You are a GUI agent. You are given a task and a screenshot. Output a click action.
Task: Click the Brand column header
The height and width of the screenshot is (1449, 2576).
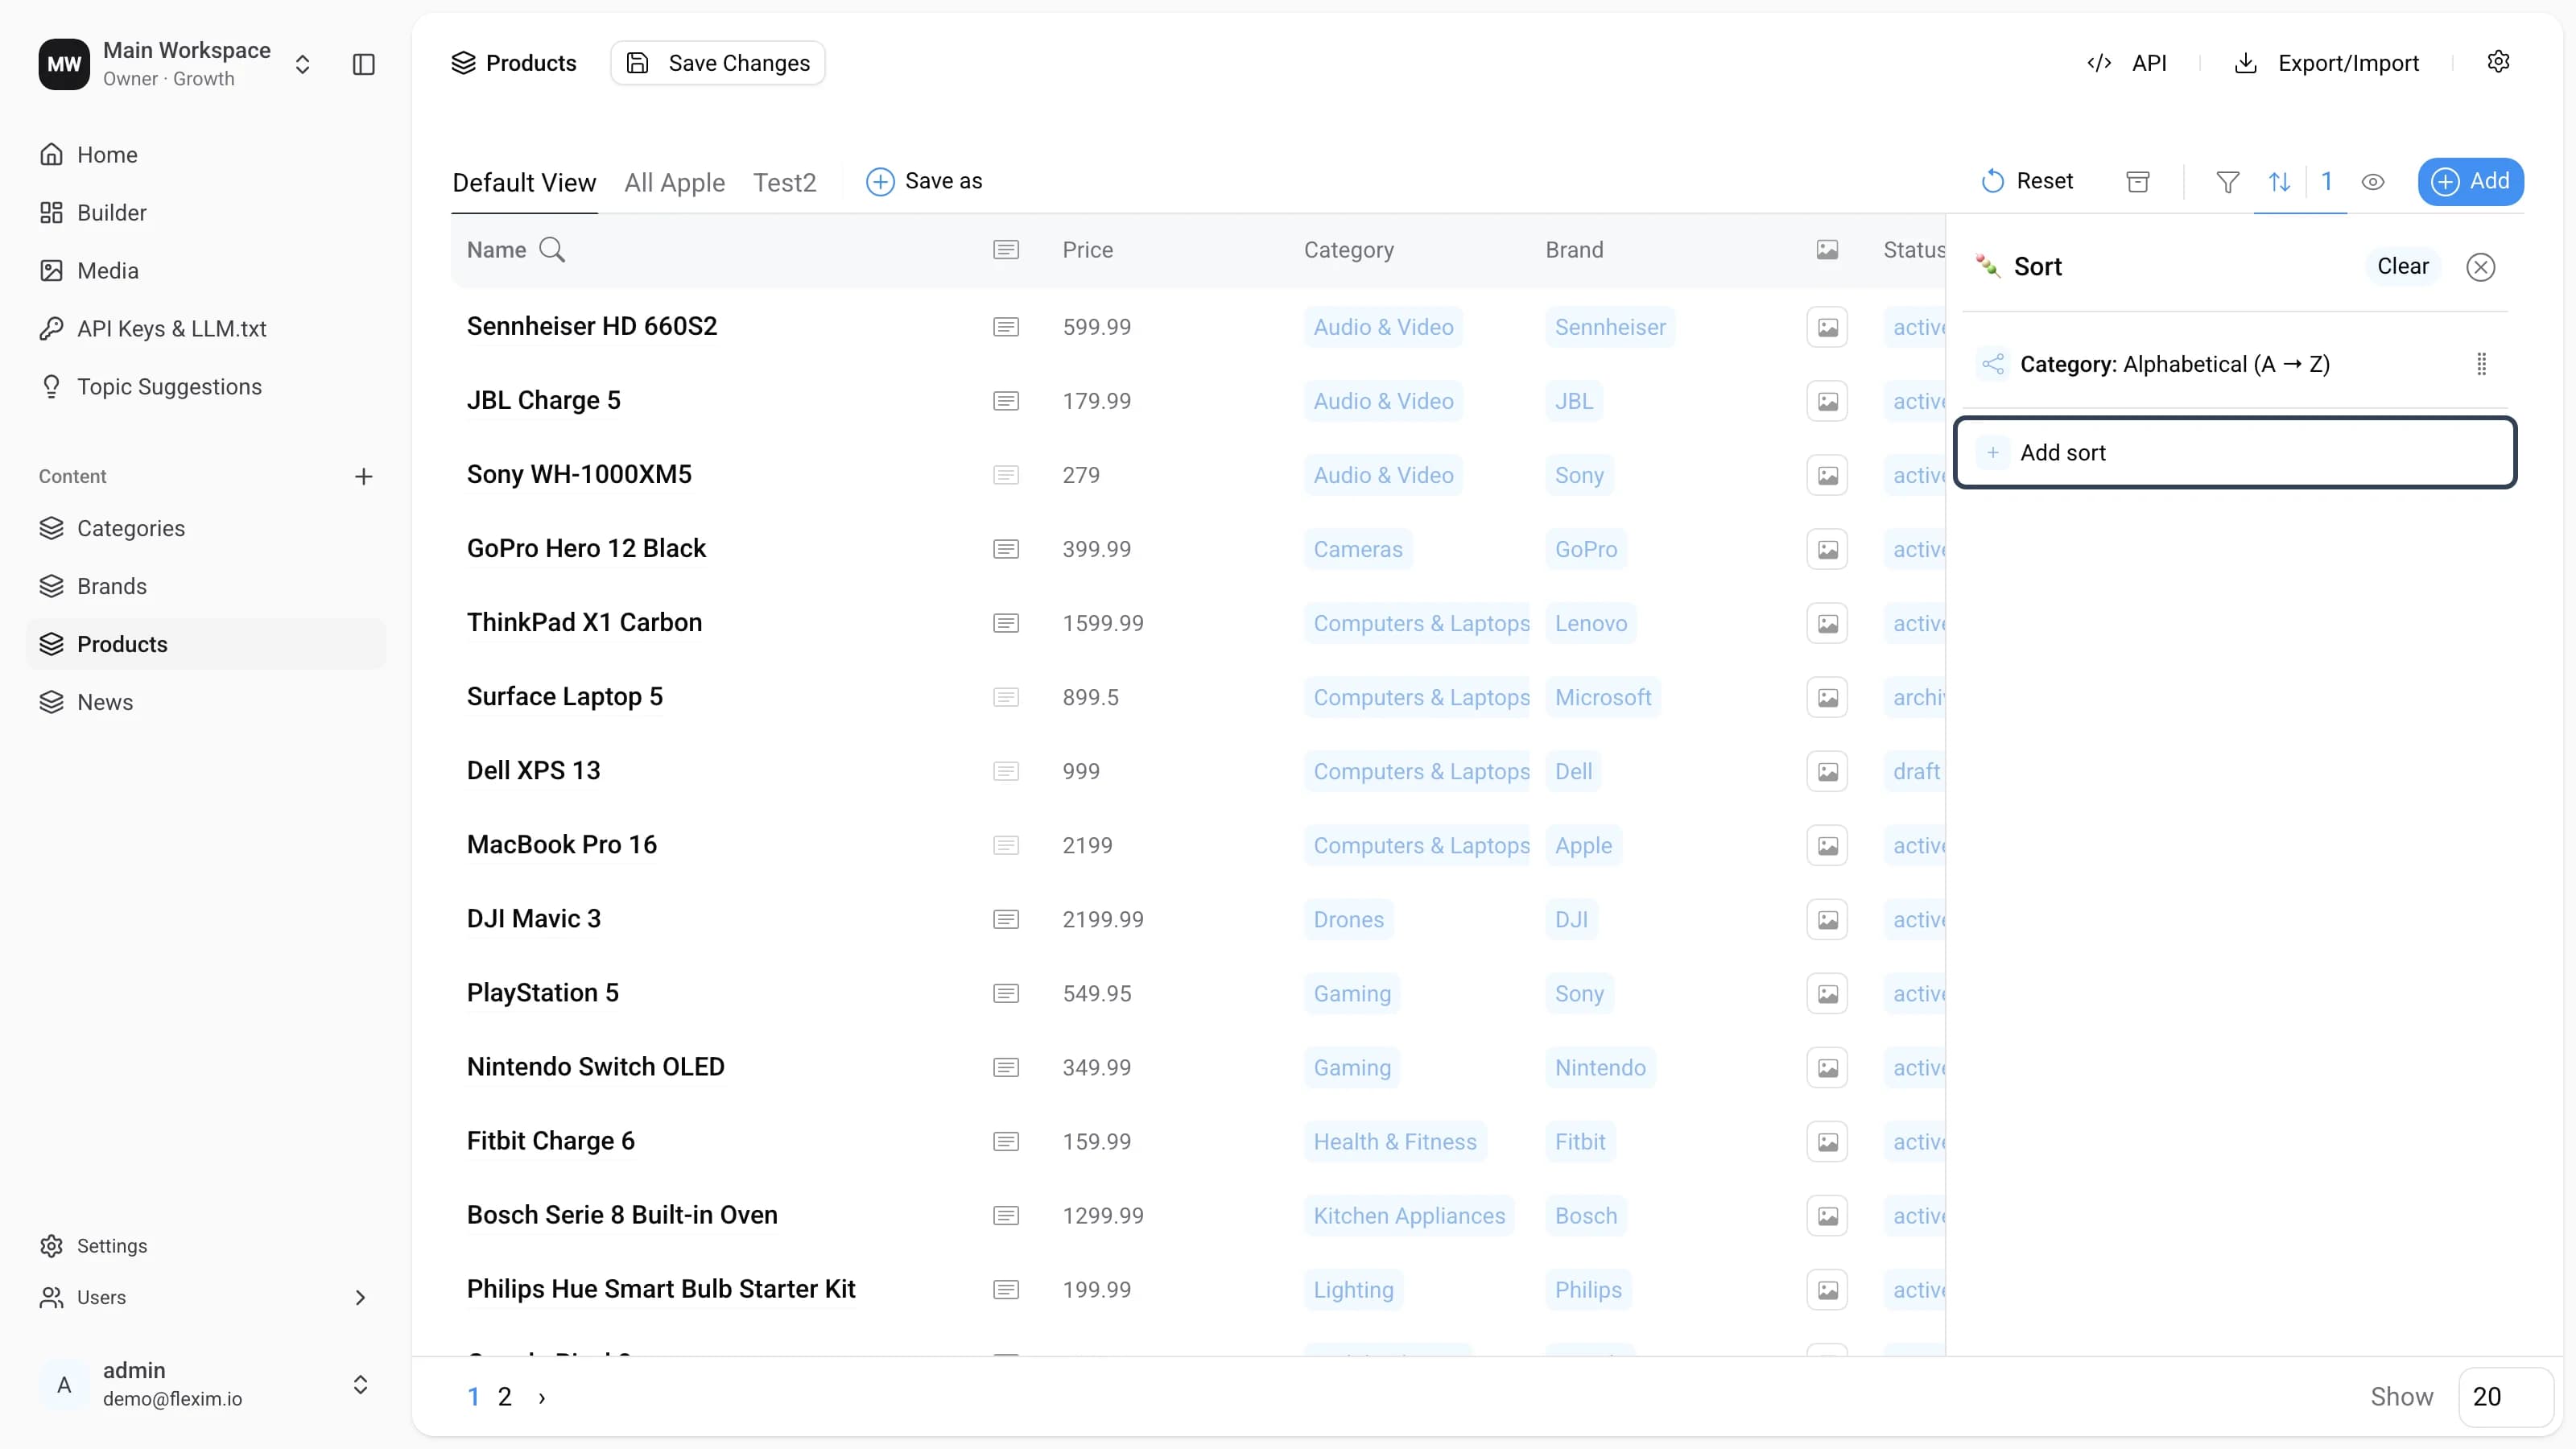click(1574, 250)
